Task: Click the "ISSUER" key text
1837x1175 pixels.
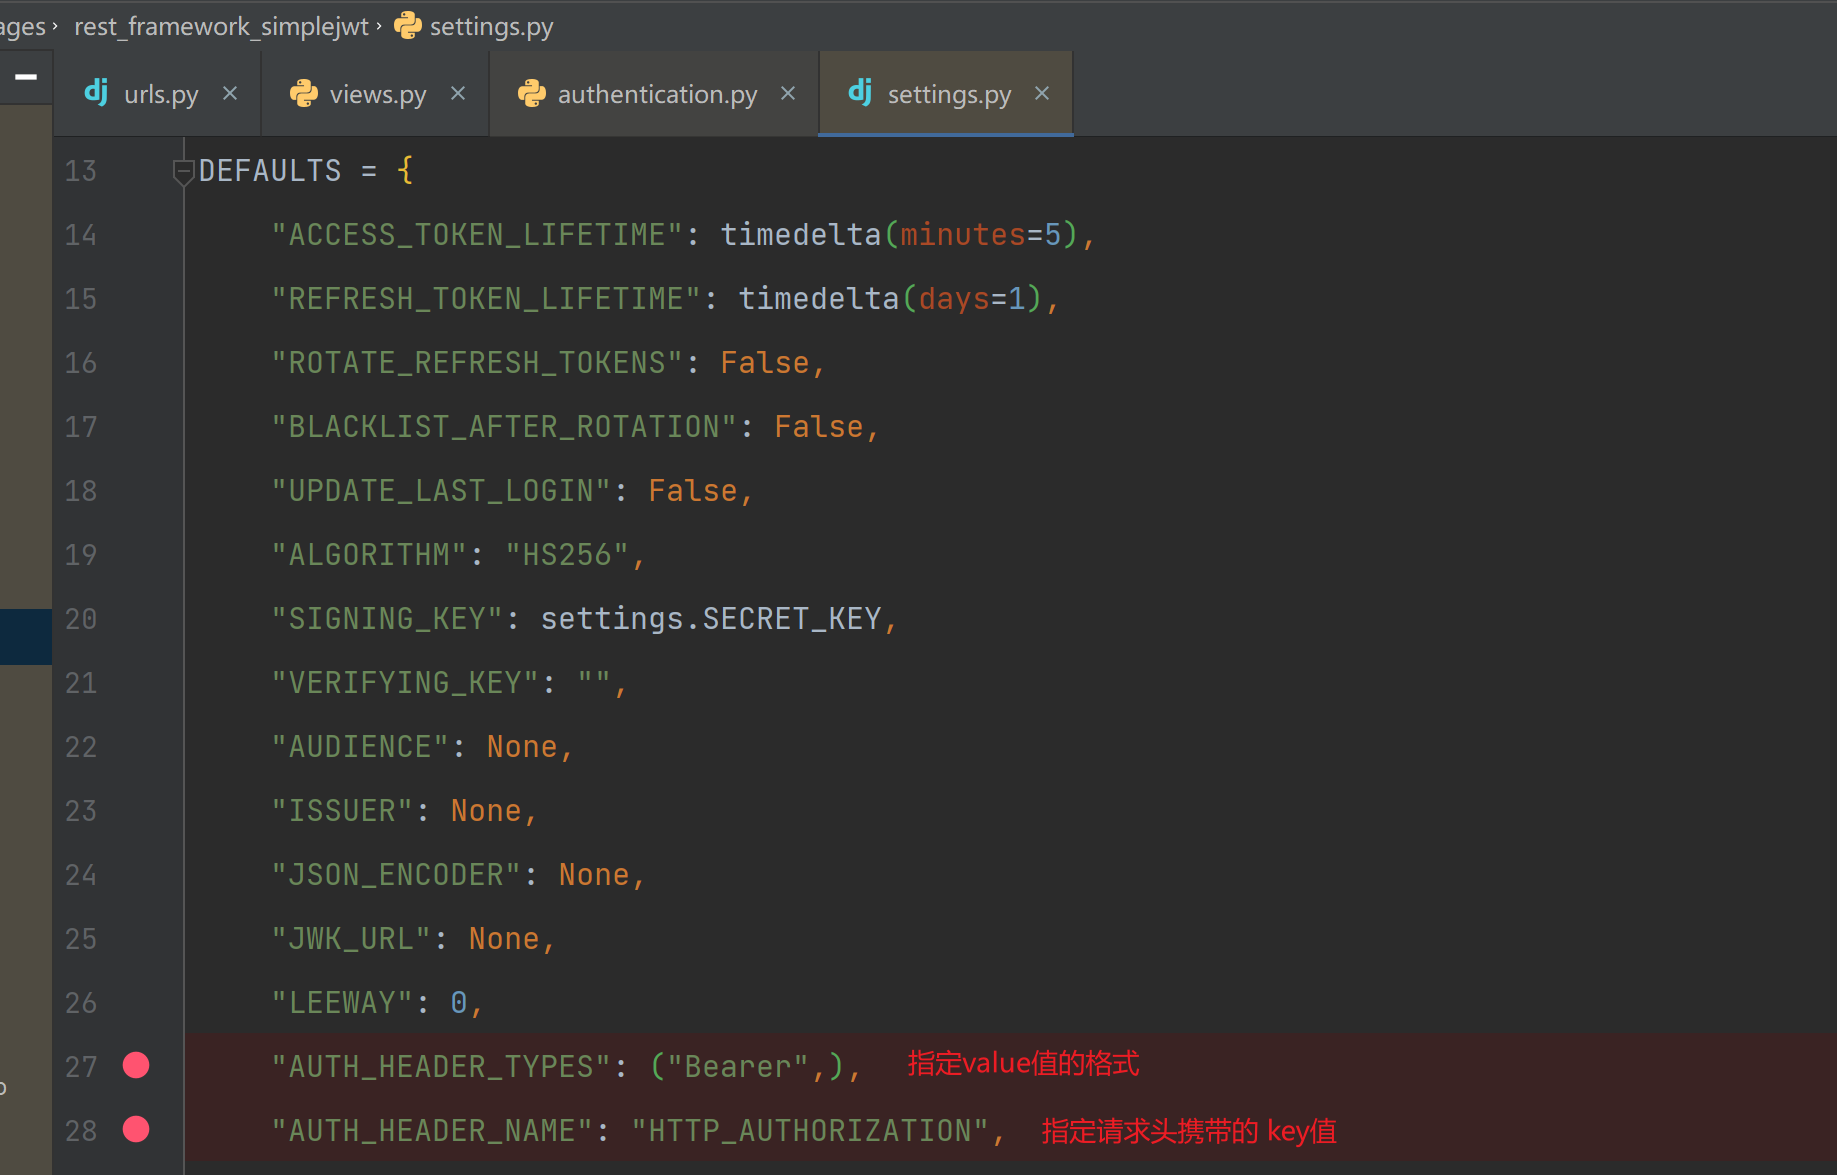Action: coord(343,811)
